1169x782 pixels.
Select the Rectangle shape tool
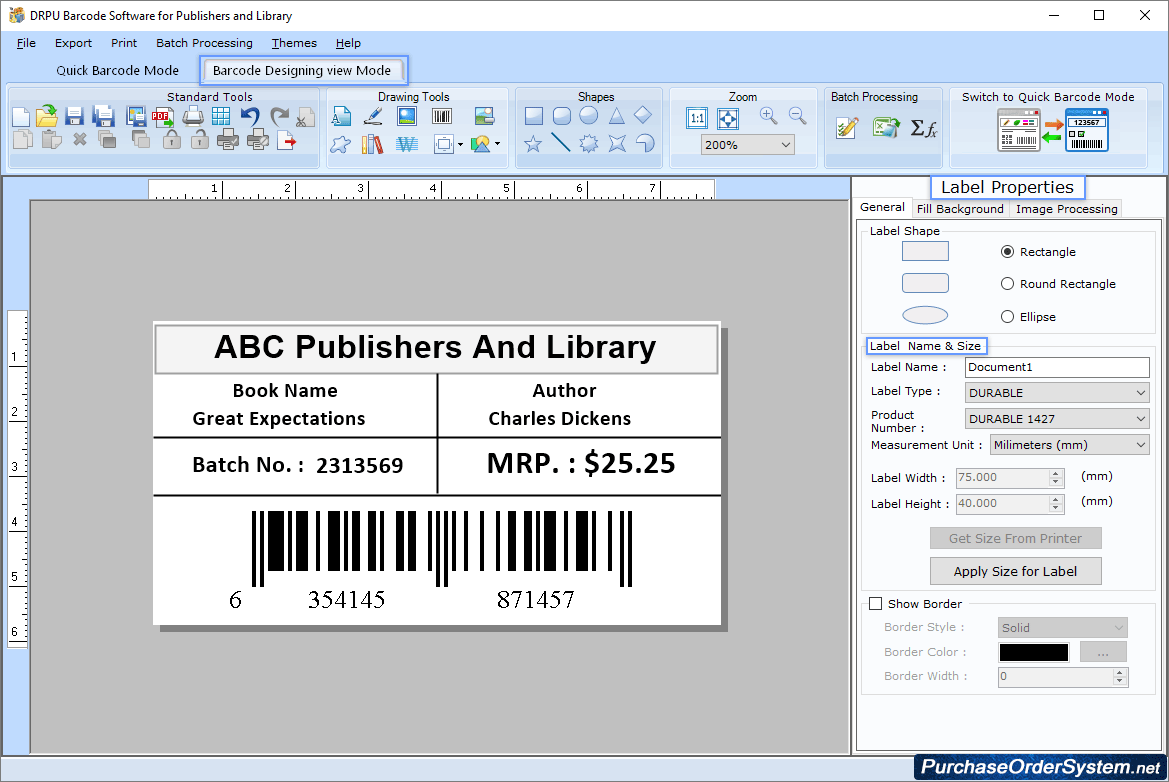pos(533,116)
